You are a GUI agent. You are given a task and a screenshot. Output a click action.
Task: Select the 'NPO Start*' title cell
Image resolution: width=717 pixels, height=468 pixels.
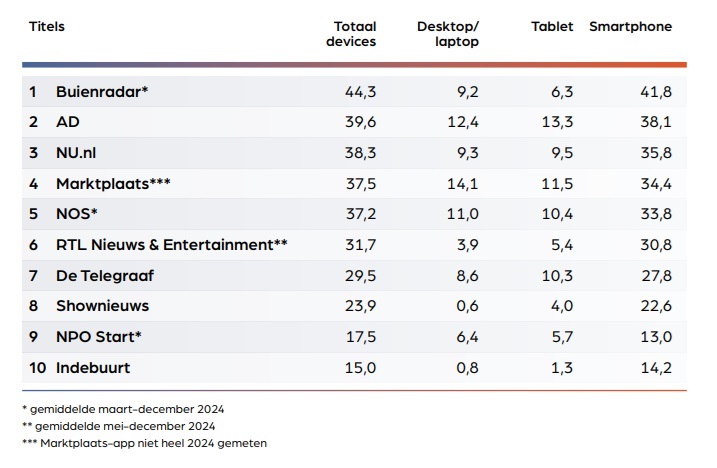[x=99, y=337]
